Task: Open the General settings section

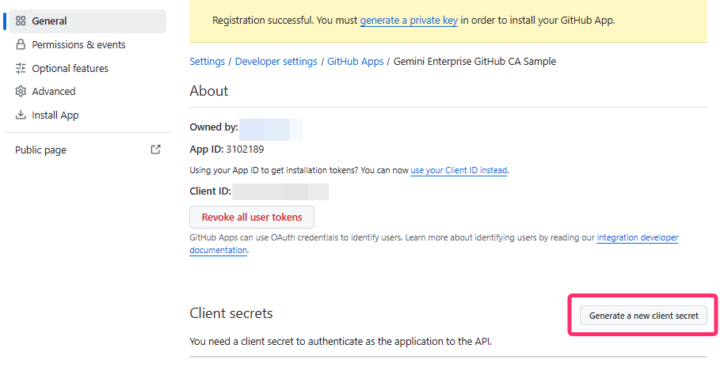Action: (87, 21)
